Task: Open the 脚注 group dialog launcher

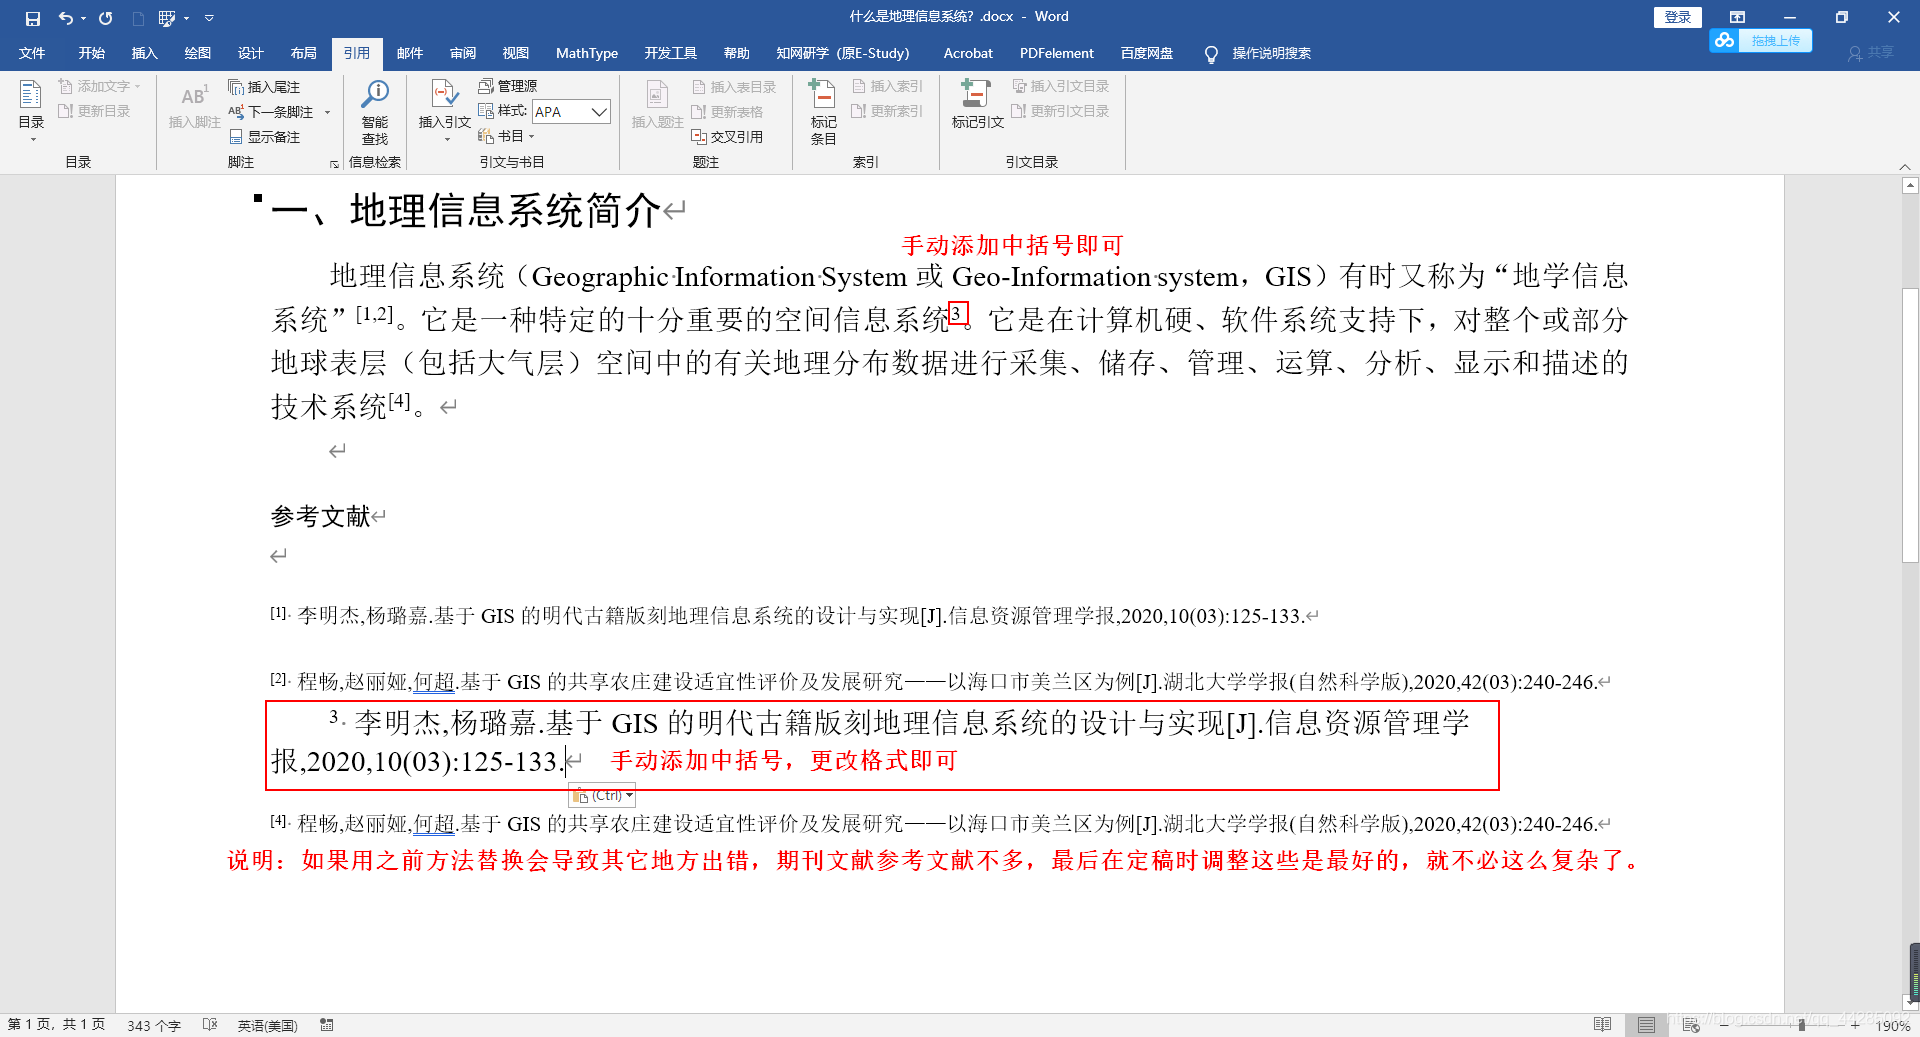Action: [334, 164]
